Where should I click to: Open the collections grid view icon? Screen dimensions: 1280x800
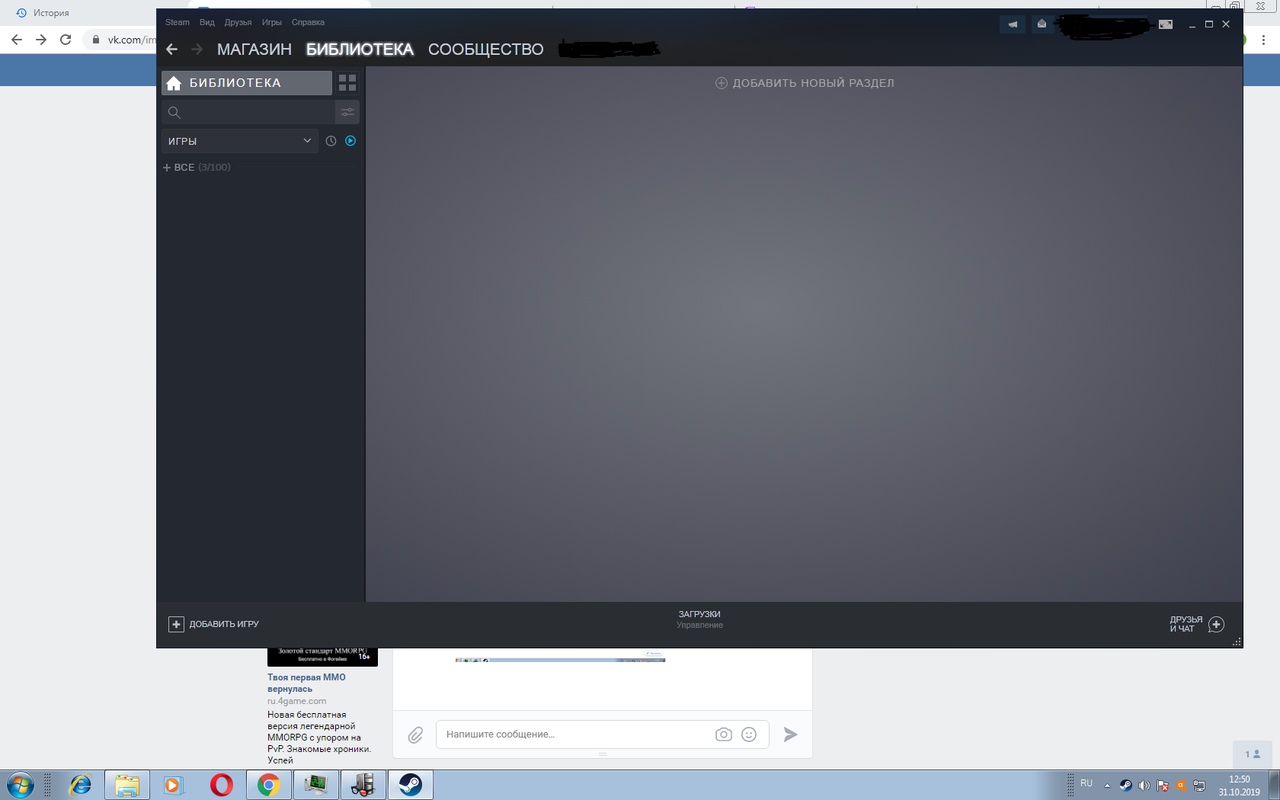click(347, 83)
